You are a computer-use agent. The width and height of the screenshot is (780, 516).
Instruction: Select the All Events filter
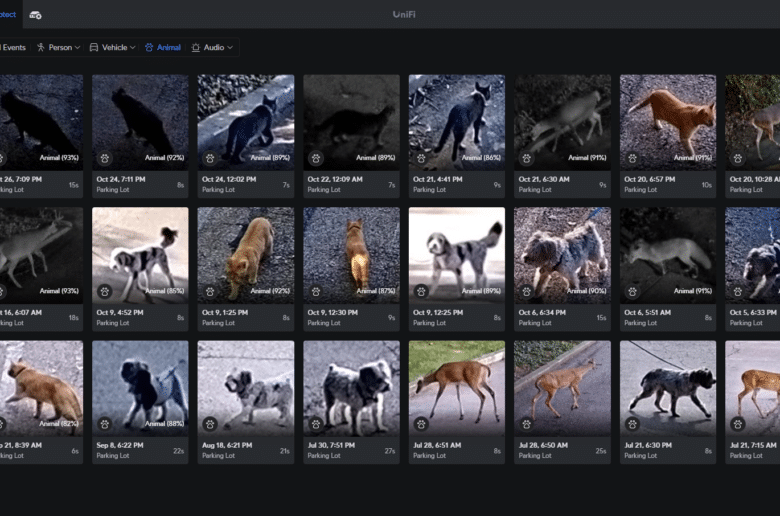pos(13,47)
